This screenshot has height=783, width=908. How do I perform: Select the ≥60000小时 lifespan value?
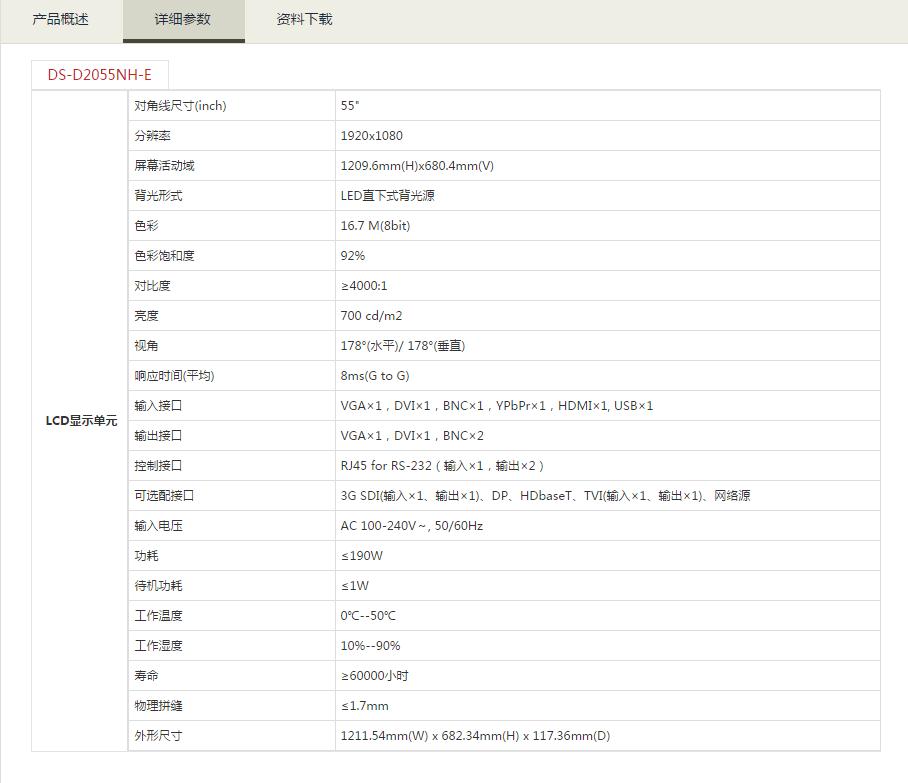click(x=374, y=676)
